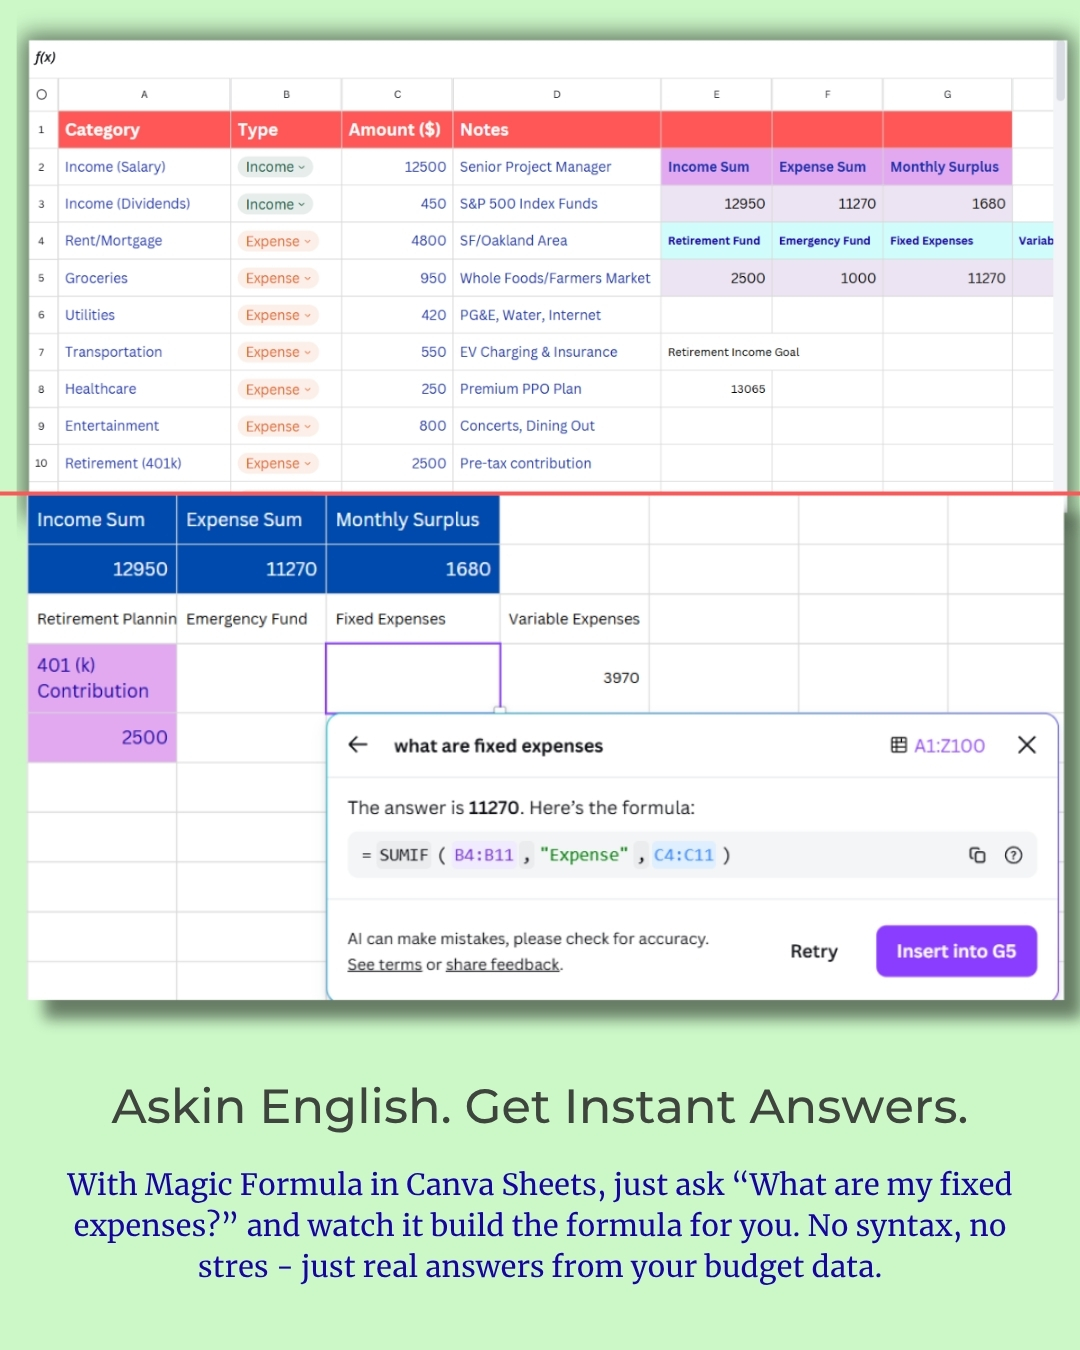Click the A1:Z100 range selector
Screen dimensions: 1080x1350
pyautogui.click(x=938, y=745)
